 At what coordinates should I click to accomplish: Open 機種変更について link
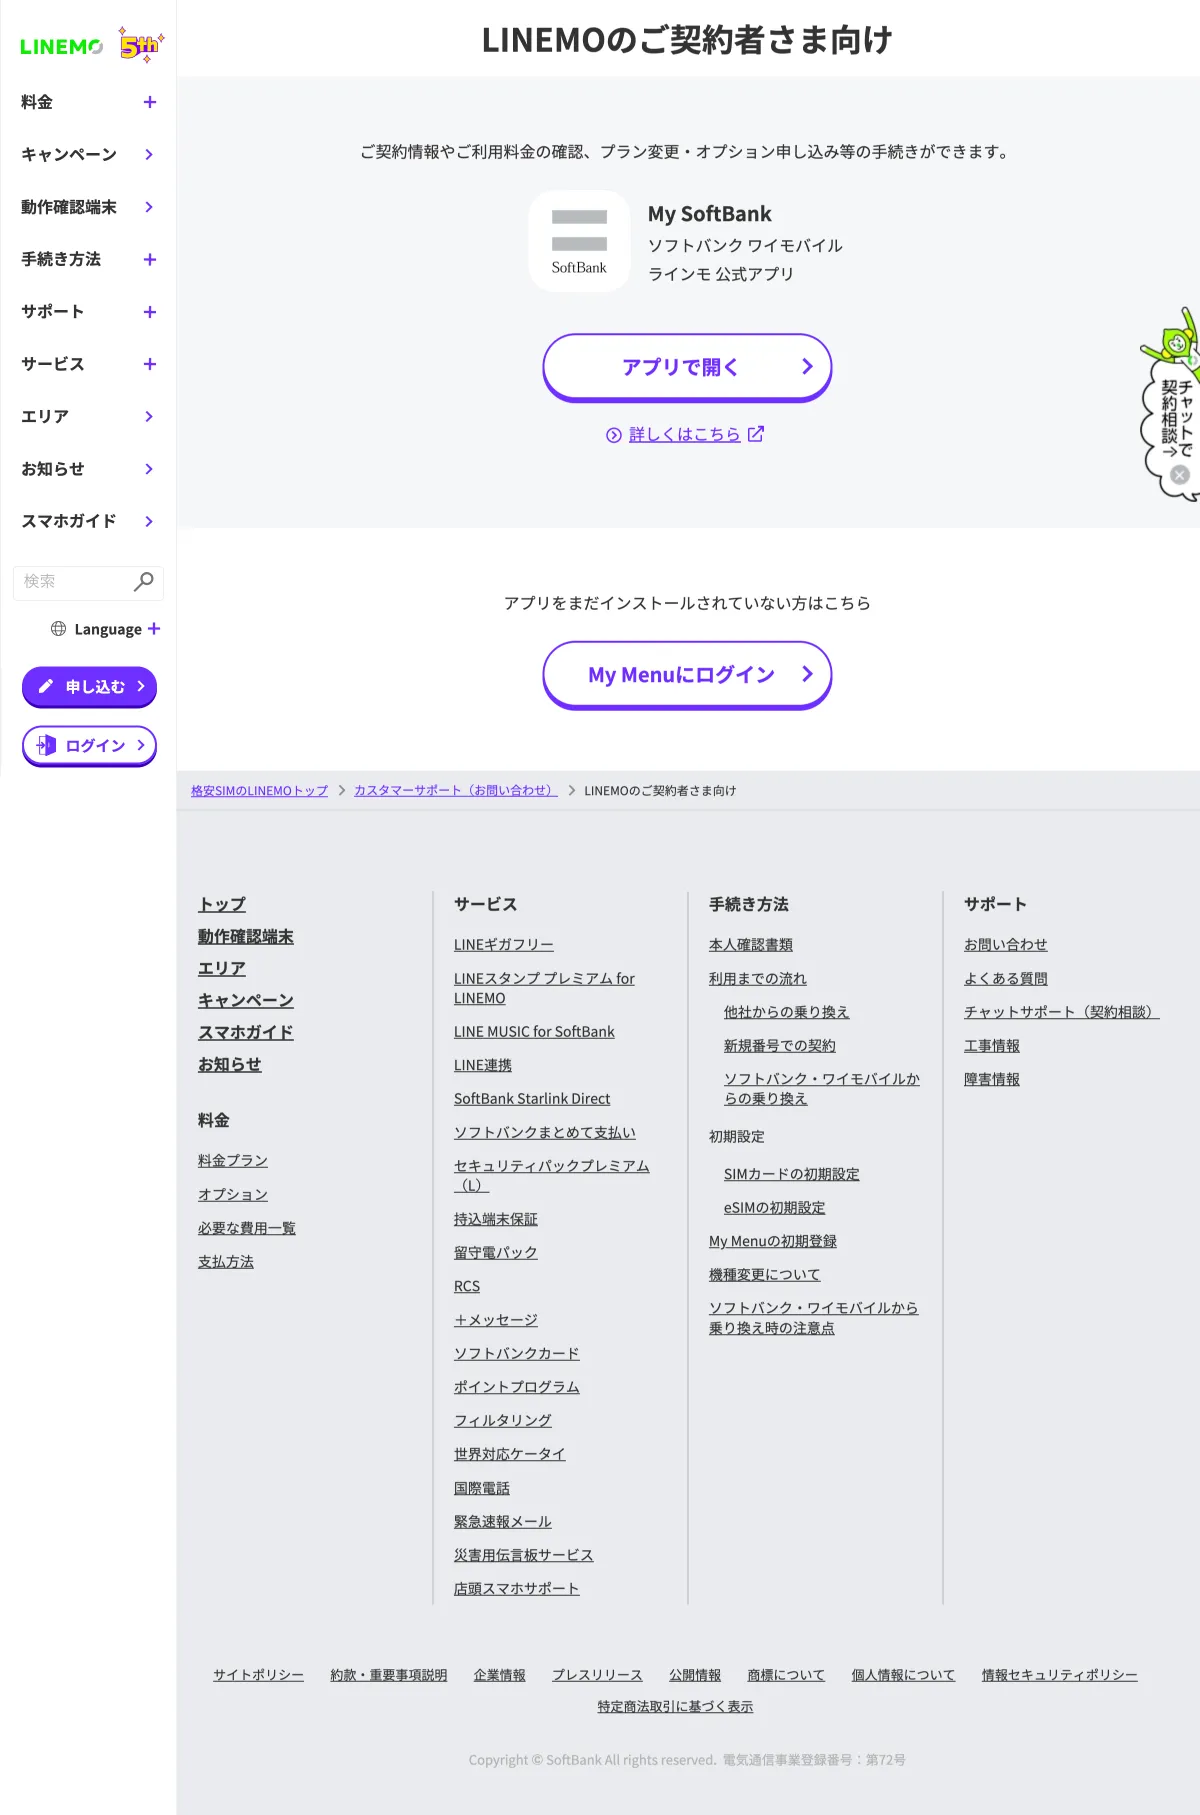coord(765,1275)
